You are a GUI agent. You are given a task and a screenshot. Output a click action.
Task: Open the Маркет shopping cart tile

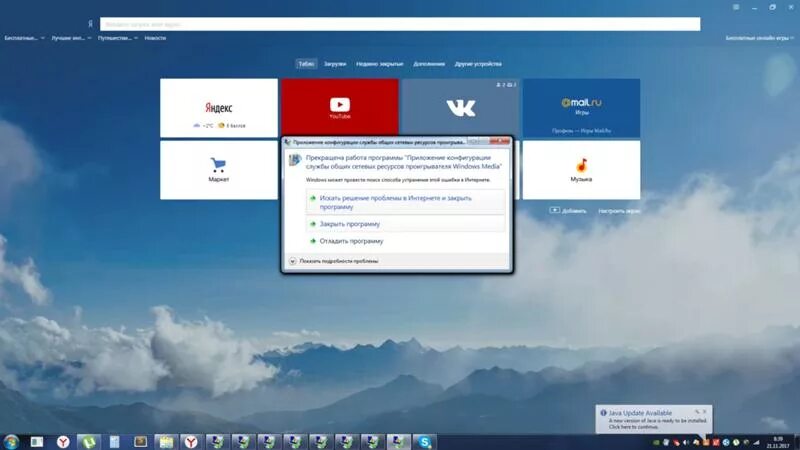(219, 170)
